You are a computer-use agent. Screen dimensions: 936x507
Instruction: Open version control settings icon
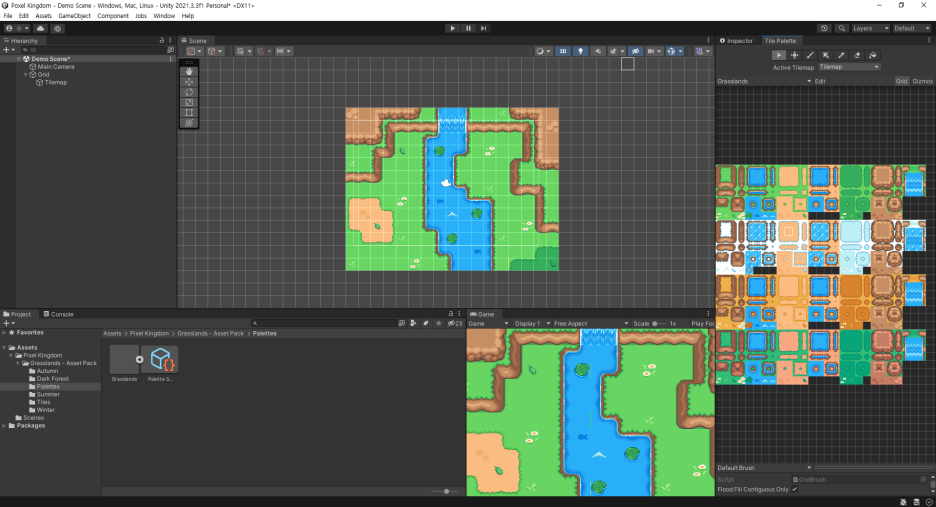coord(57,28)
